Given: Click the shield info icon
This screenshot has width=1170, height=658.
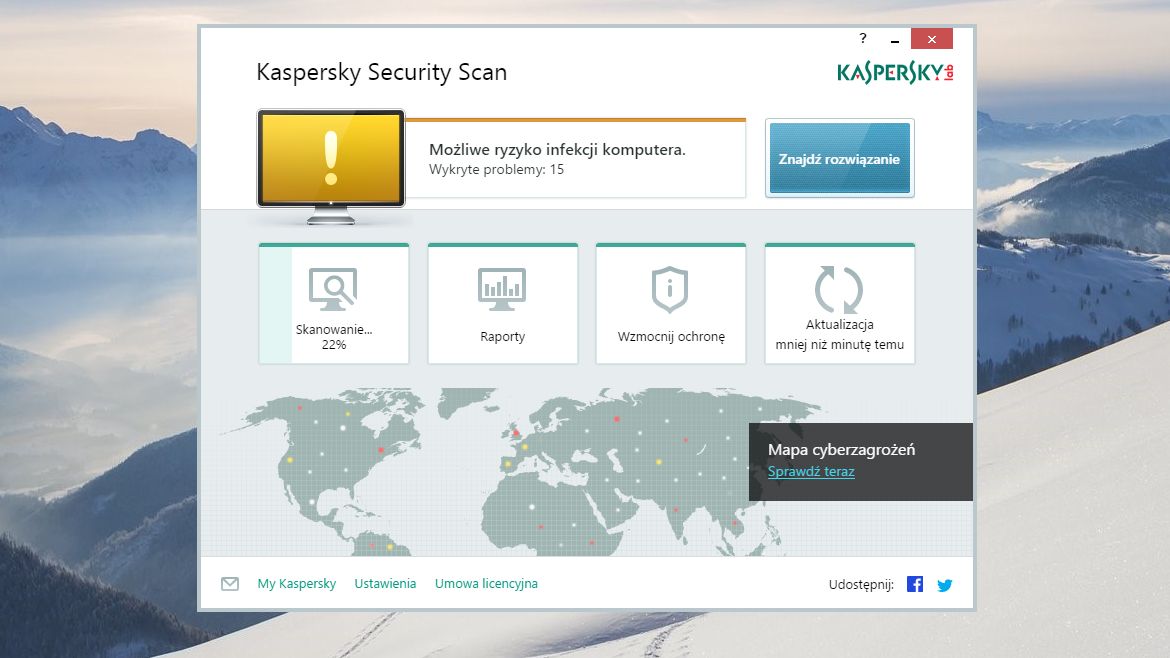Looking at the screenshot, I should click(670, 289).
